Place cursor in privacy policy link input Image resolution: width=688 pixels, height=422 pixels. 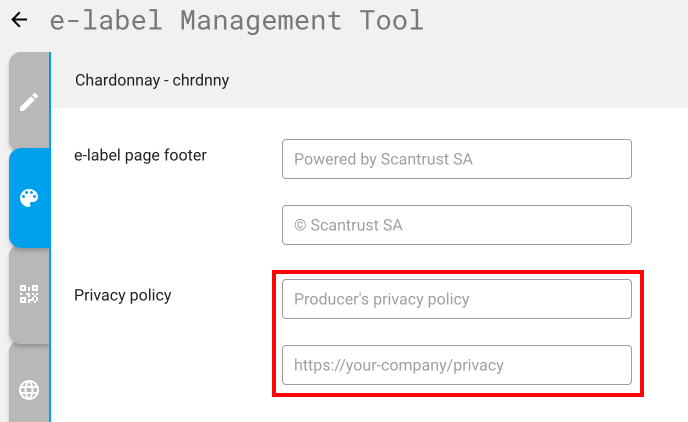(x=457, y=365)
